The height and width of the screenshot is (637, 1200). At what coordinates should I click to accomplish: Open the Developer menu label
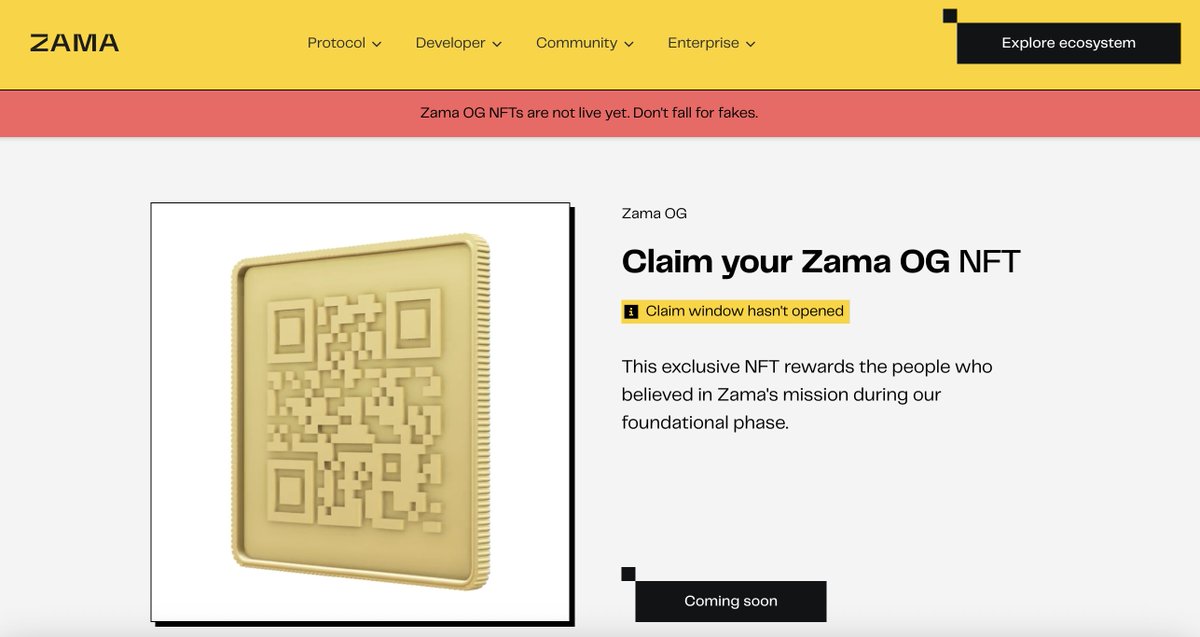pos(450,43)
